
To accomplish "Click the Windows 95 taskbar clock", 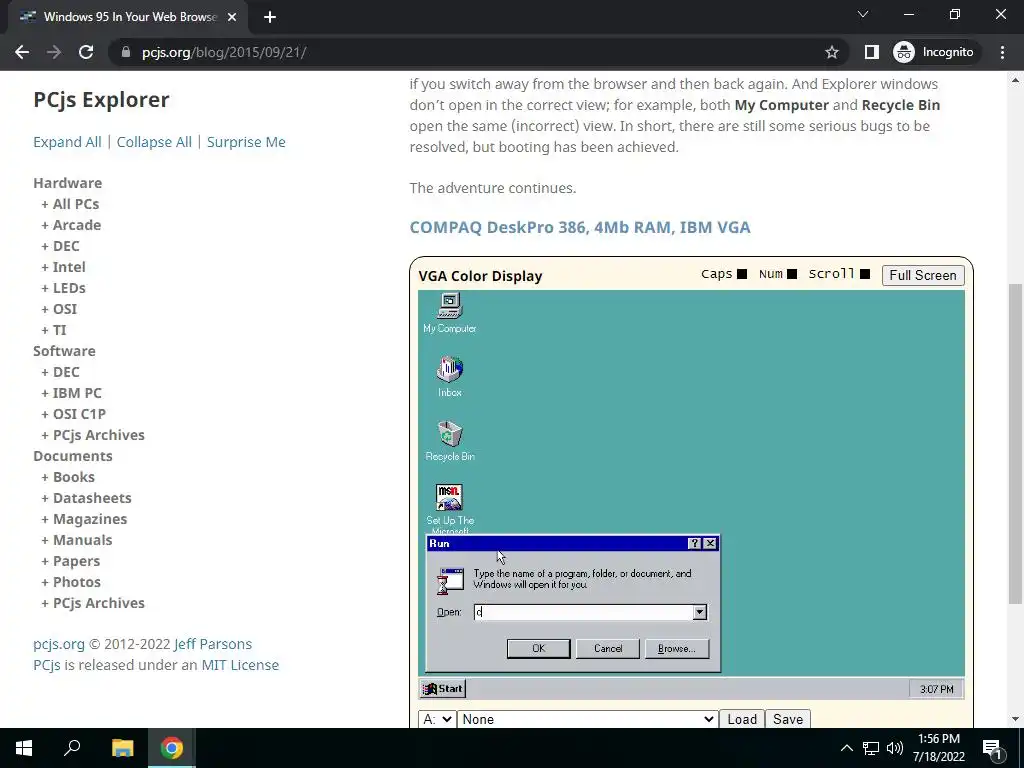I will point(936,689).
